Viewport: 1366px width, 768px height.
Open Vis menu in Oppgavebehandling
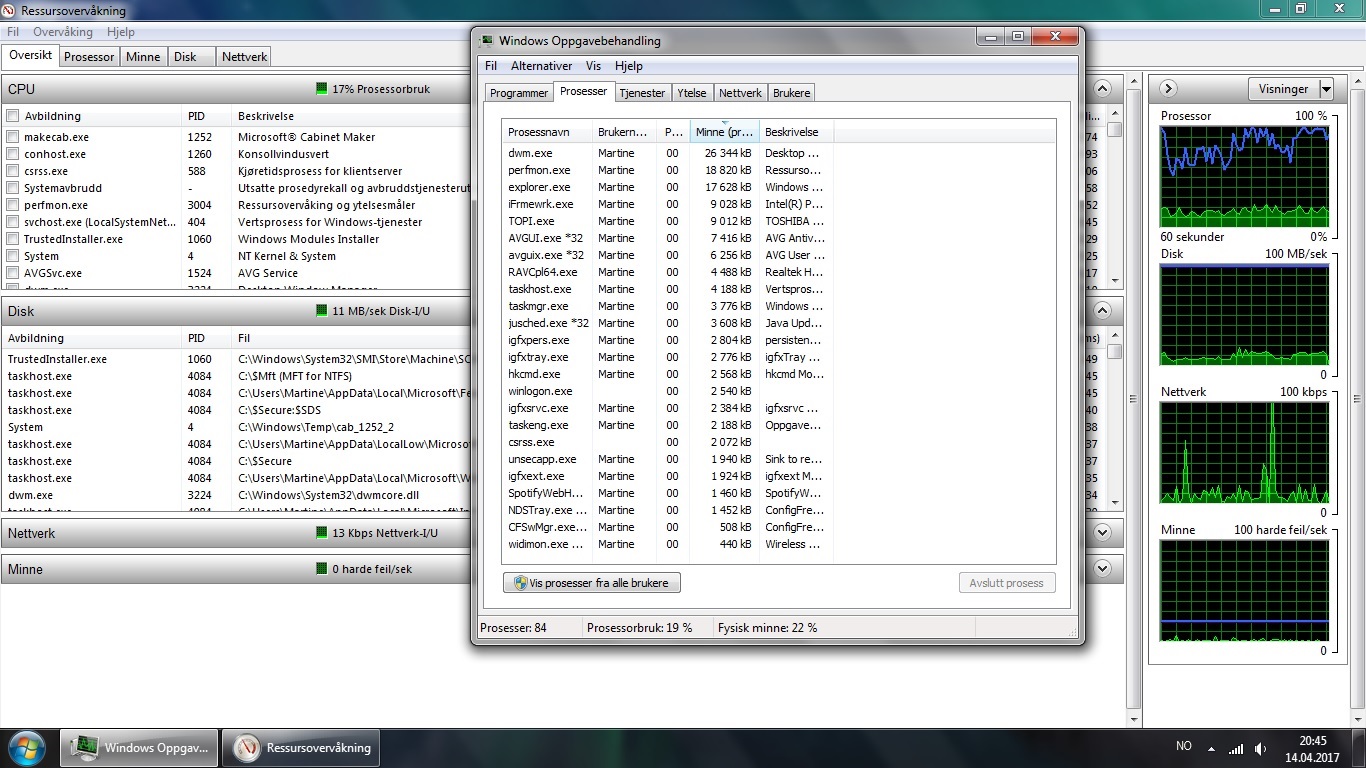pyautogui.click(x=593, y=66)
